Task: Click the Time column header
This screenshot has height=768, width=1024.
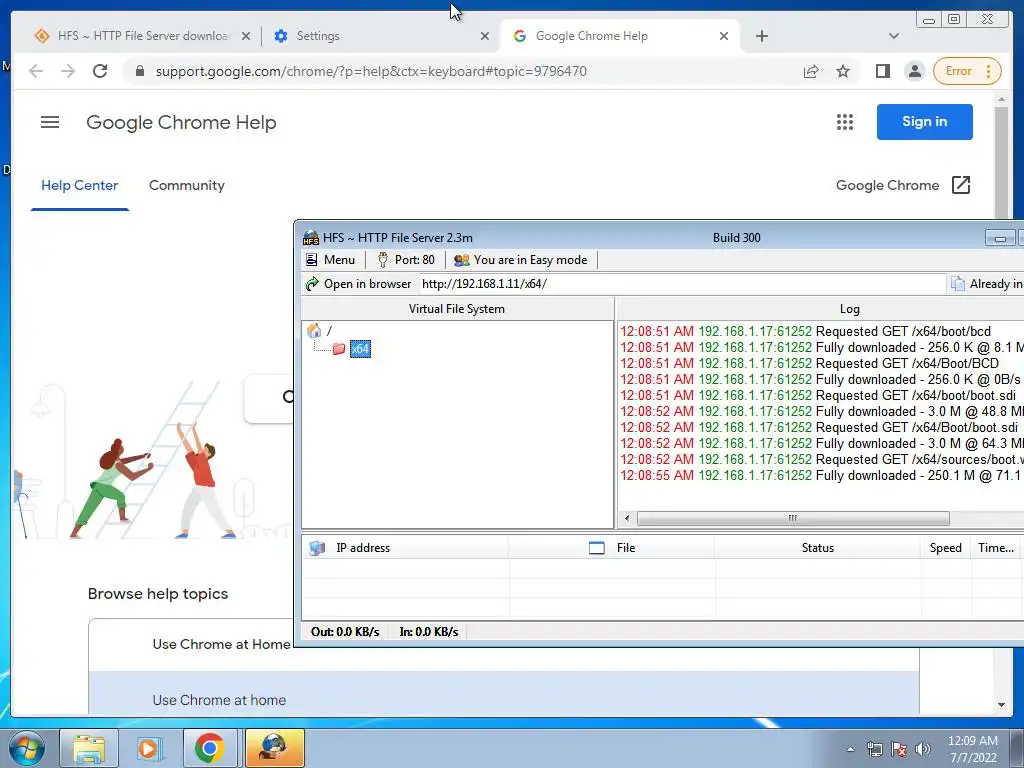Action: point(996,548)
